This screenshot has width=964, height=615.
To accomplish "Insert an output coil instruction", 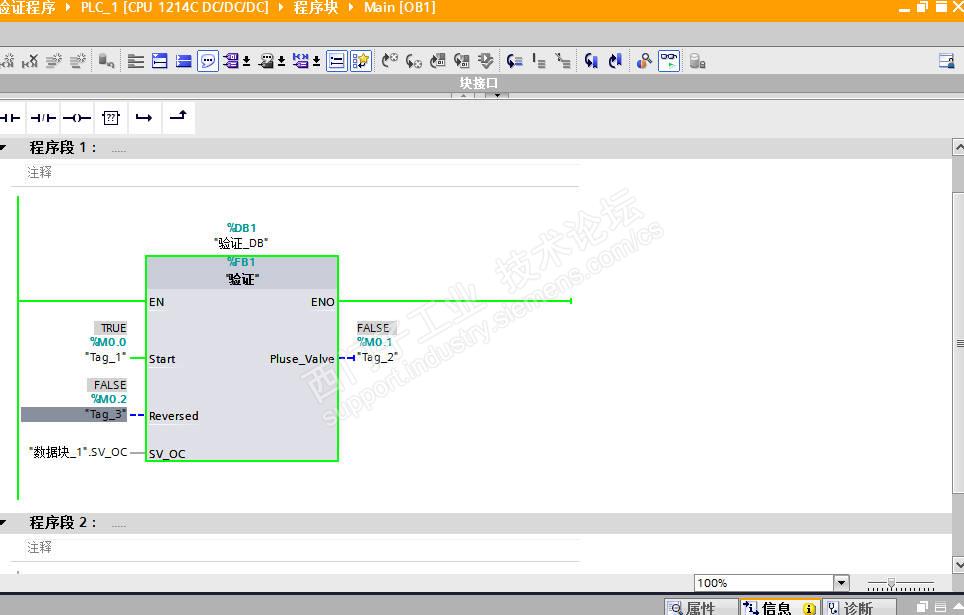I will pos(77,117).
